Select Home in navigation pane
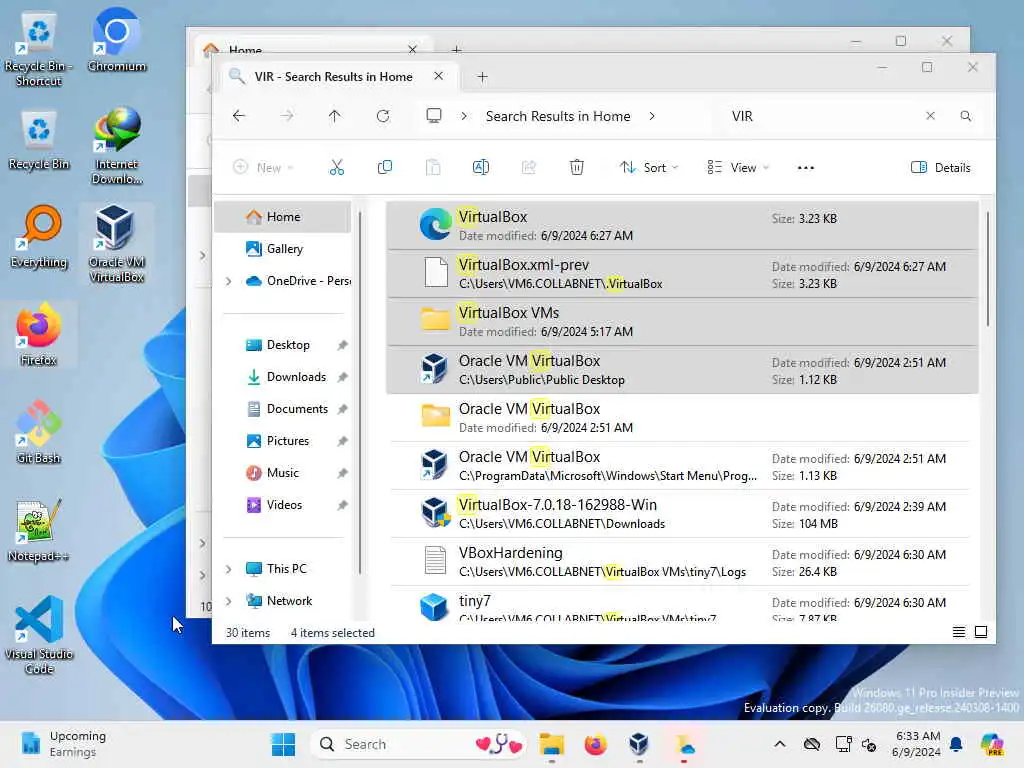The width and height of the screenshot is (1024, 768). point(283,217)
